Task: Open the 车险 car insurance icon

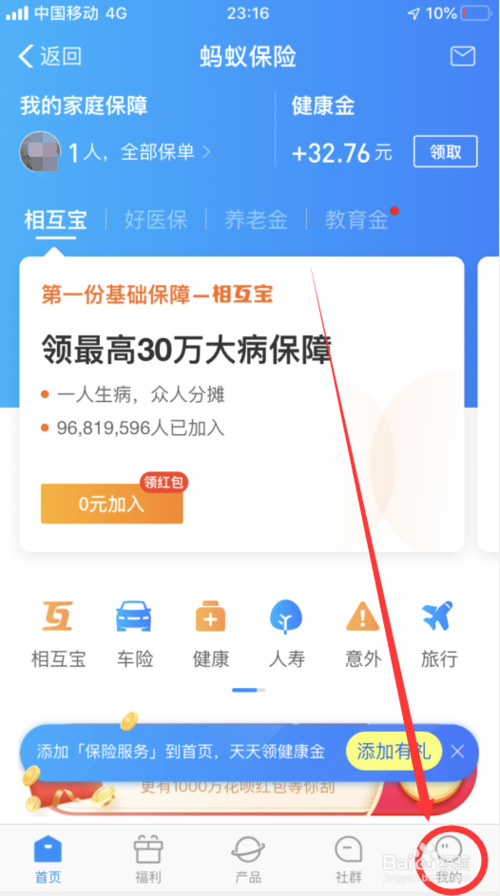Action: point(134,616)
